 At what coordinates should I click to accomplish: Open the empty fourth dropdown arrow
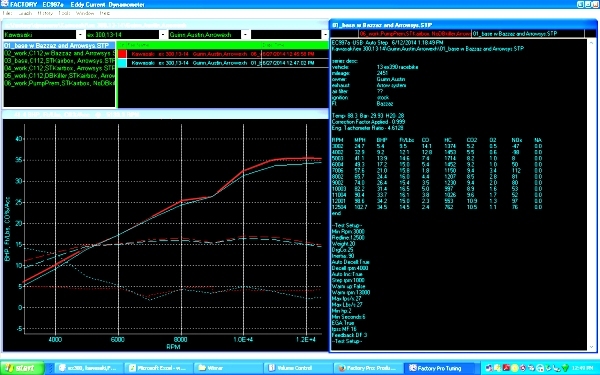(325, 35)
